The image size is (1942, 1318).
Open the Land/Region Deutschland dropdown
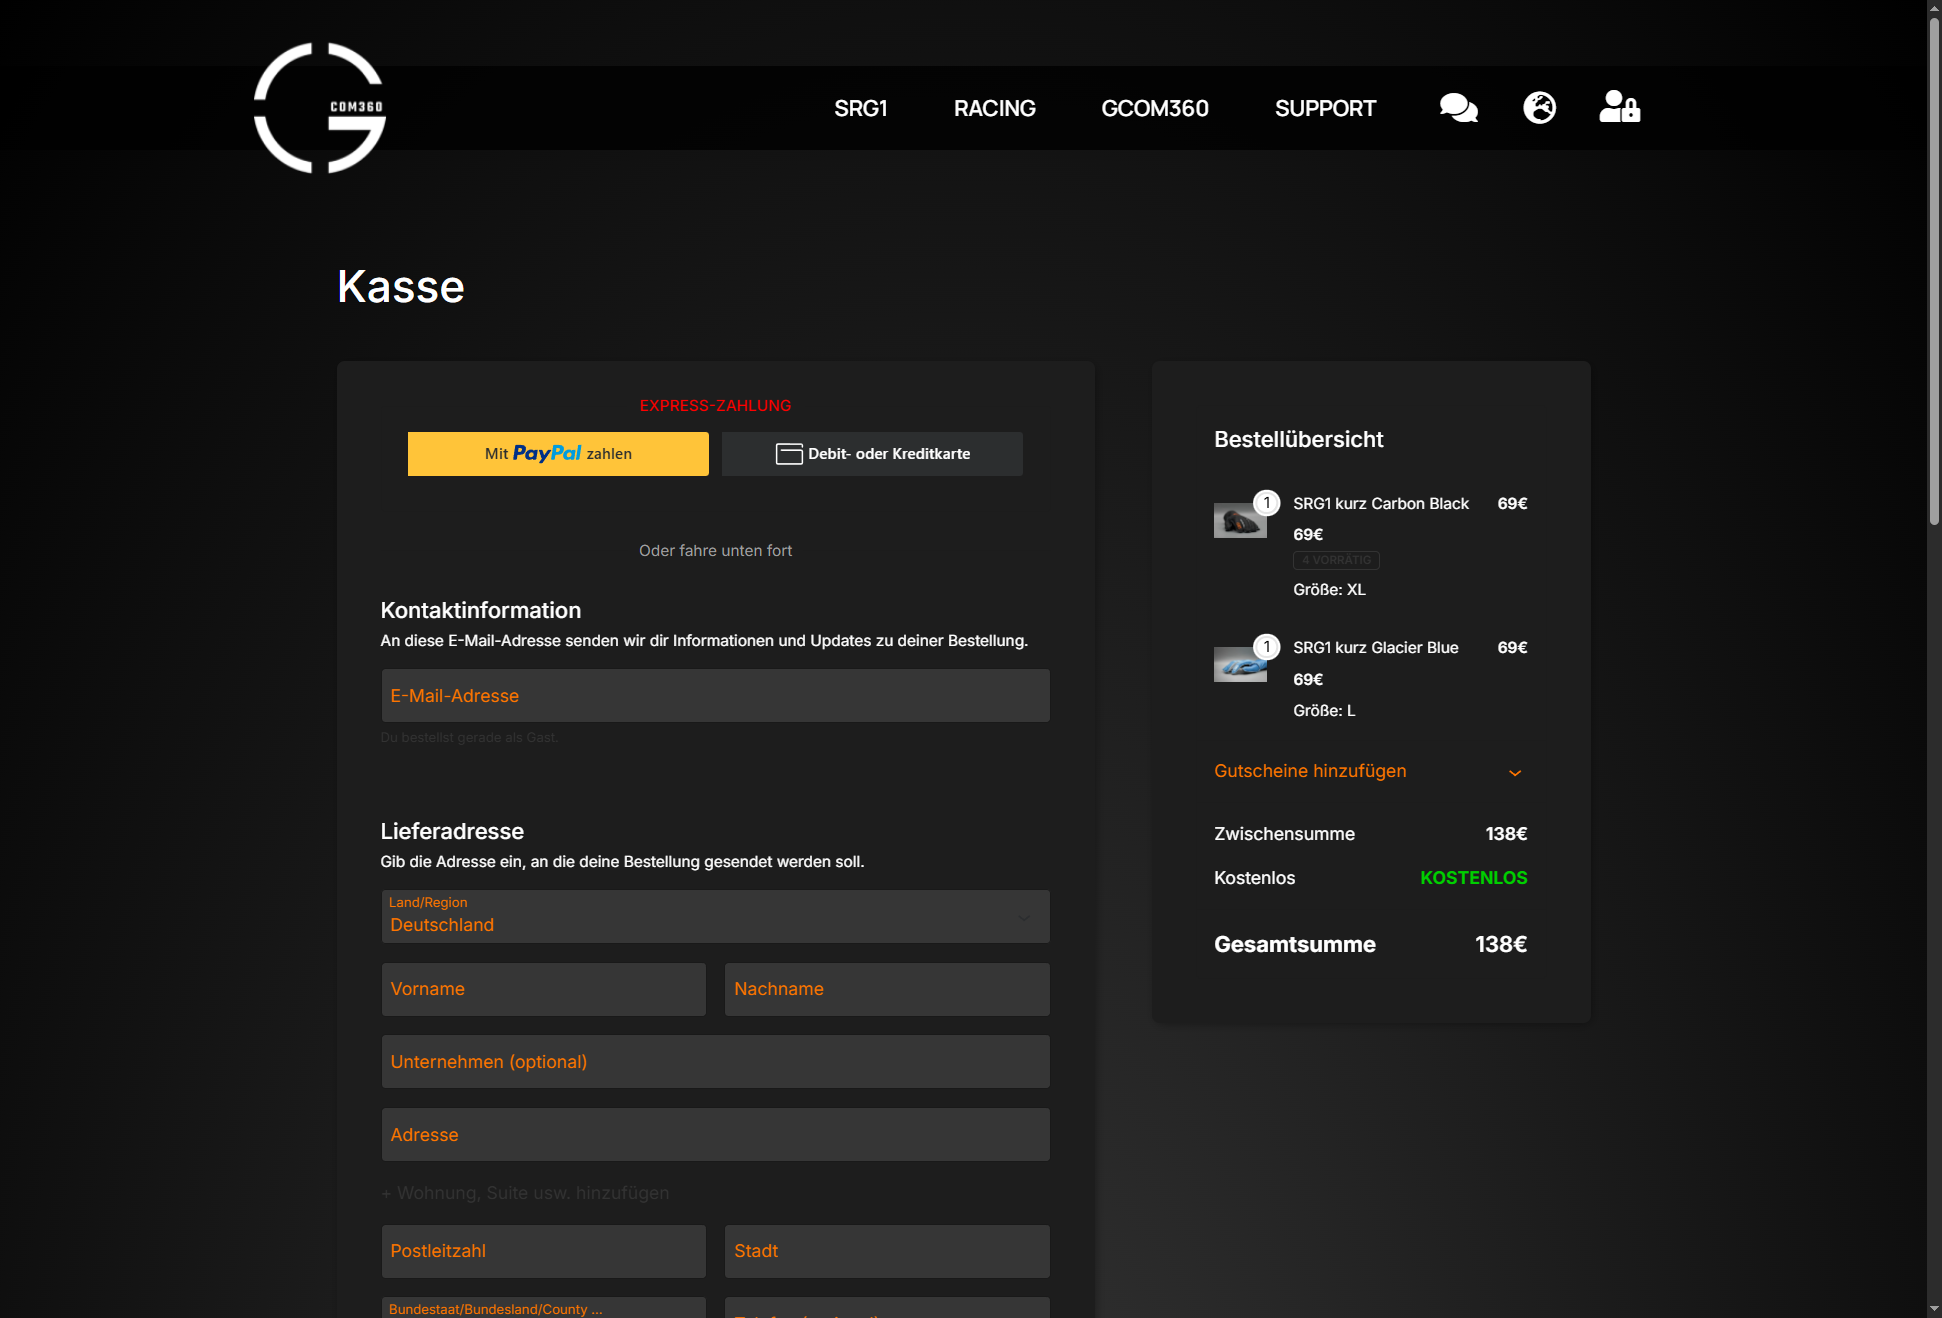(x=715, y=917)
